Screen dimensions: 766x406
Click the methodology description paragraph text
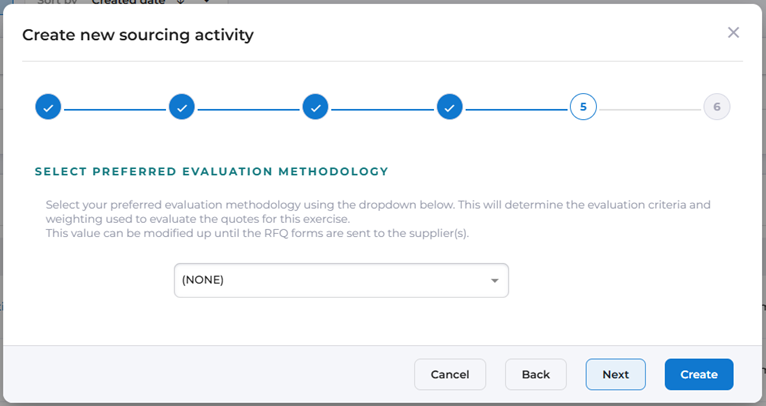coord(378,218)
